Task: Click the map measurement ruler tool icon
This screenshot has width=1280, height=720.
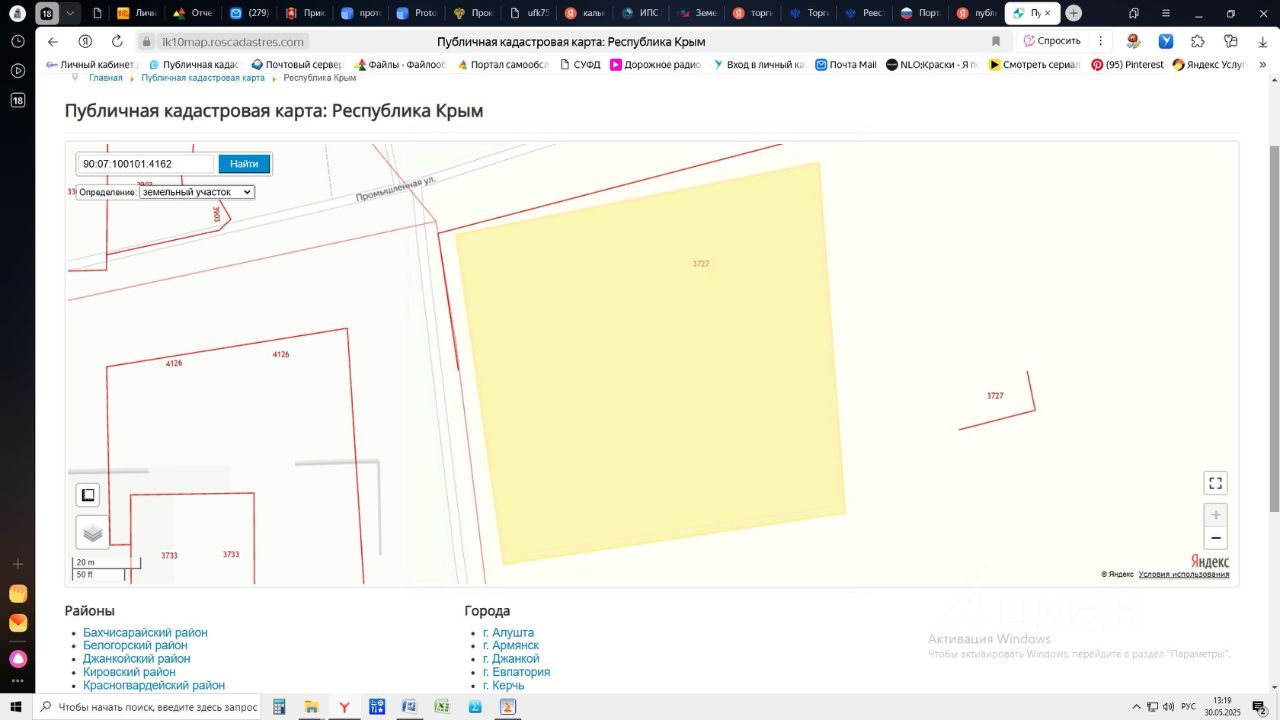Action: point(88,495)
